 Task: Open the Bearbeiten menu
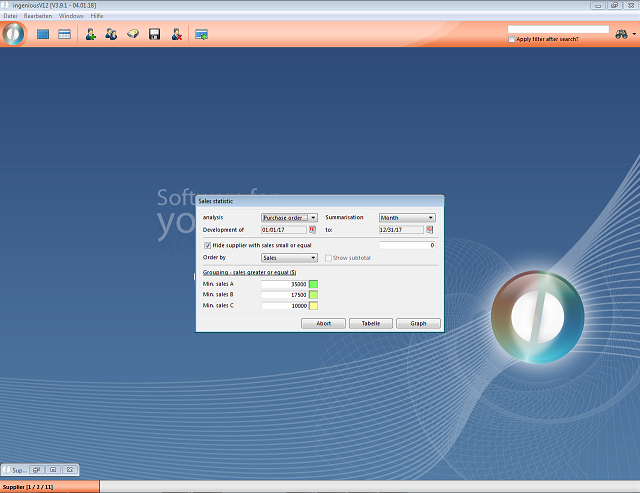click(x=37, y=17)
